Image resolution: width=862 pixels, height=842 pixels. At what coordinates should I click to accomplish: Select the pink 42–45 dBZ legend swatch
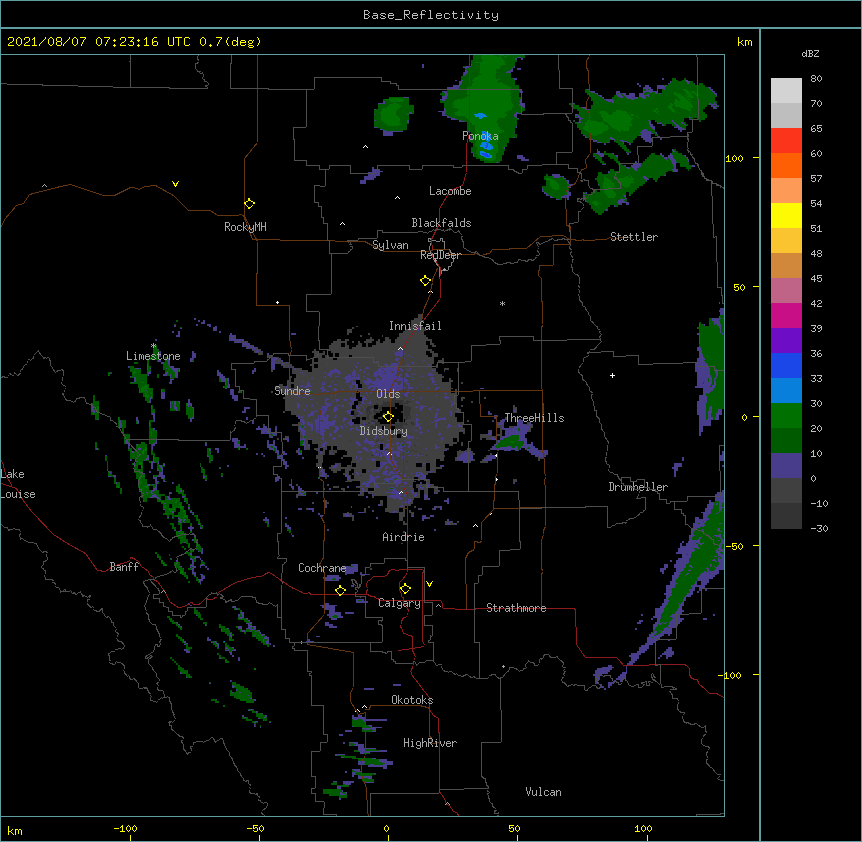pos(786,290)
